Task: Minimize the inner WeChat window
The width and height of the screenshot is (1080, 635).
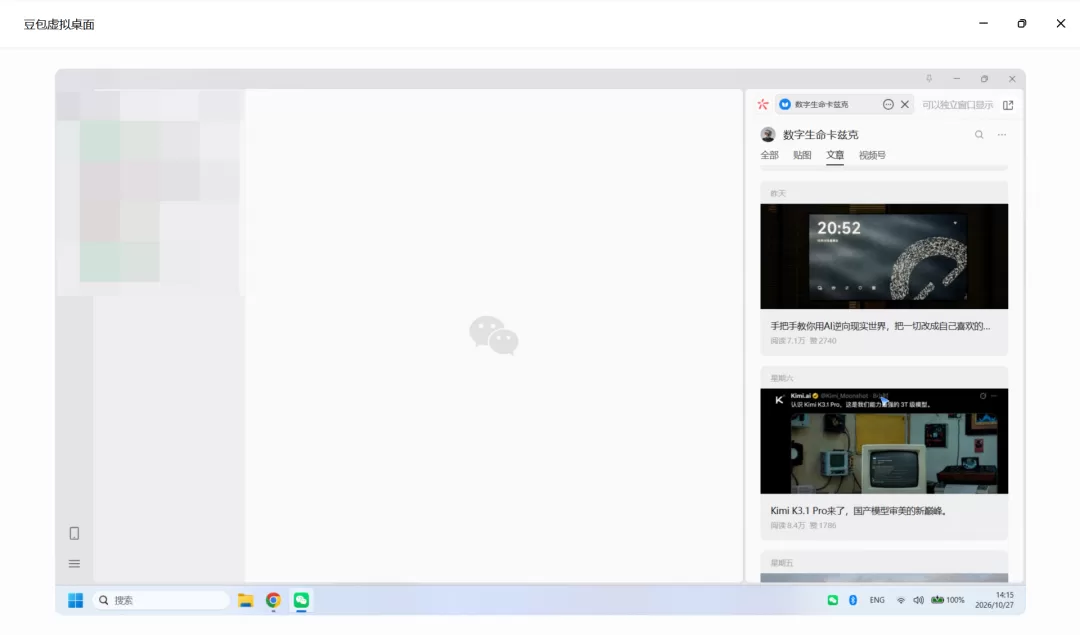Action: coord(957,79)
